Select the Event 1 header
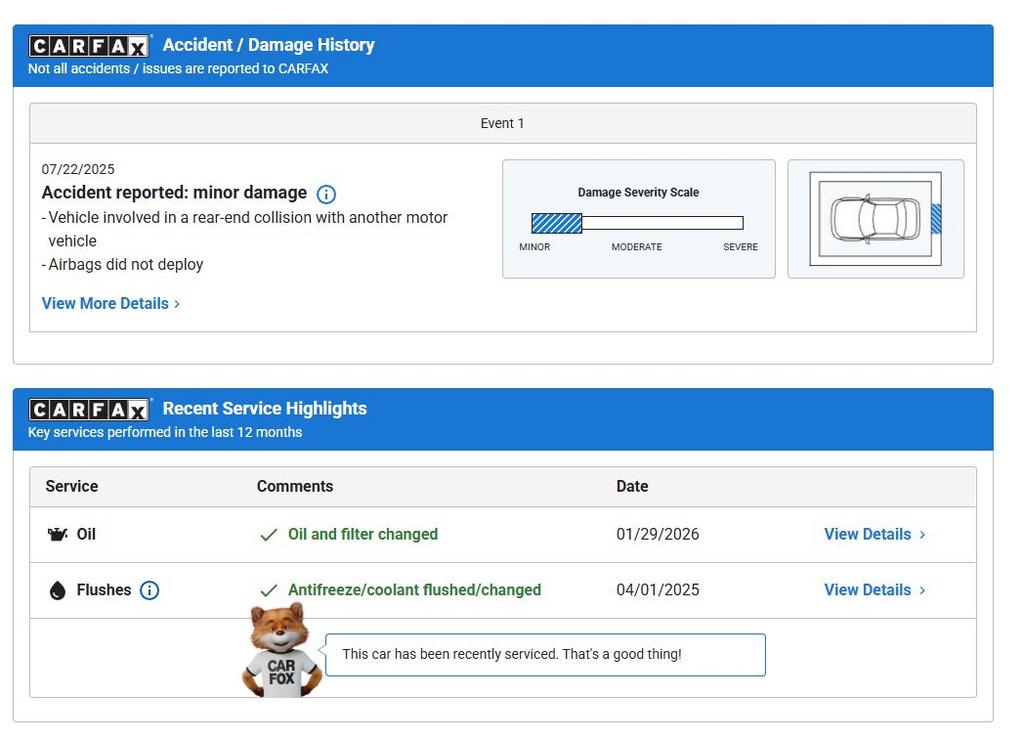The width and height of the screenshot is (1024, 740). click(502, 124)
